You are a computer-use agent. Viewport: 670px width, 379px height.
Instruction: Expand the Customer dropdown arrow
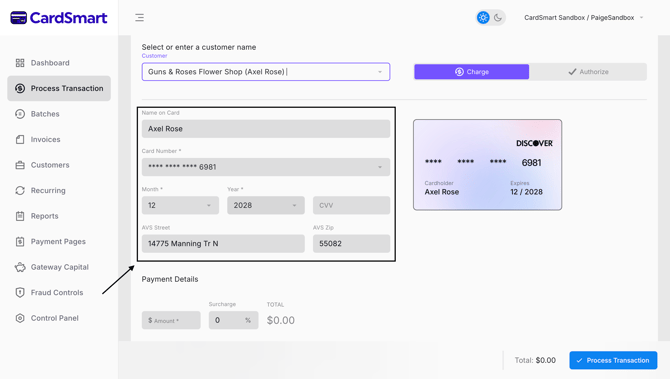click(380, 72)
